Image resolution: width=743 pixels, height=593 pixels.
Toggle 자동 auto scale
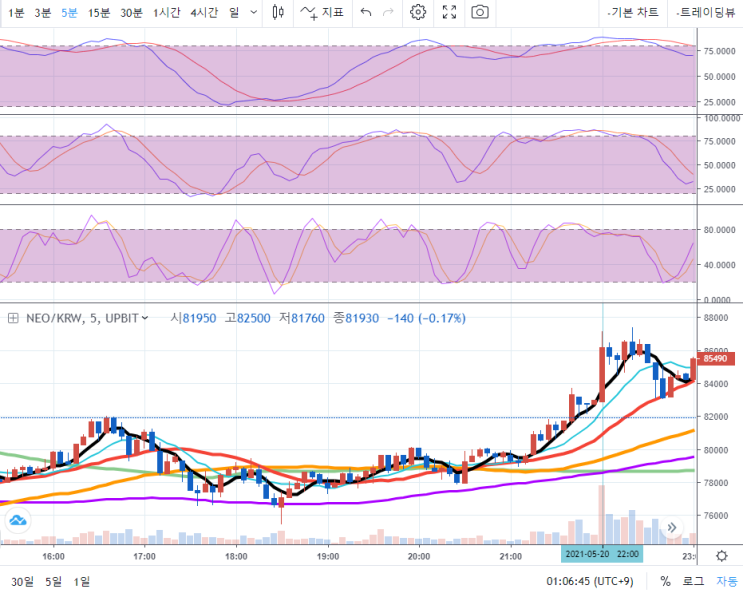click(x=727, y=582)
